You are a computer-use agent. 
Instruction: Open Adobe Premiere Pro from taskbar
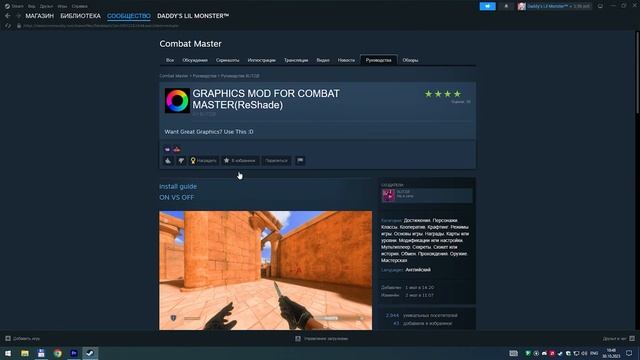click(x=74, y=353)
